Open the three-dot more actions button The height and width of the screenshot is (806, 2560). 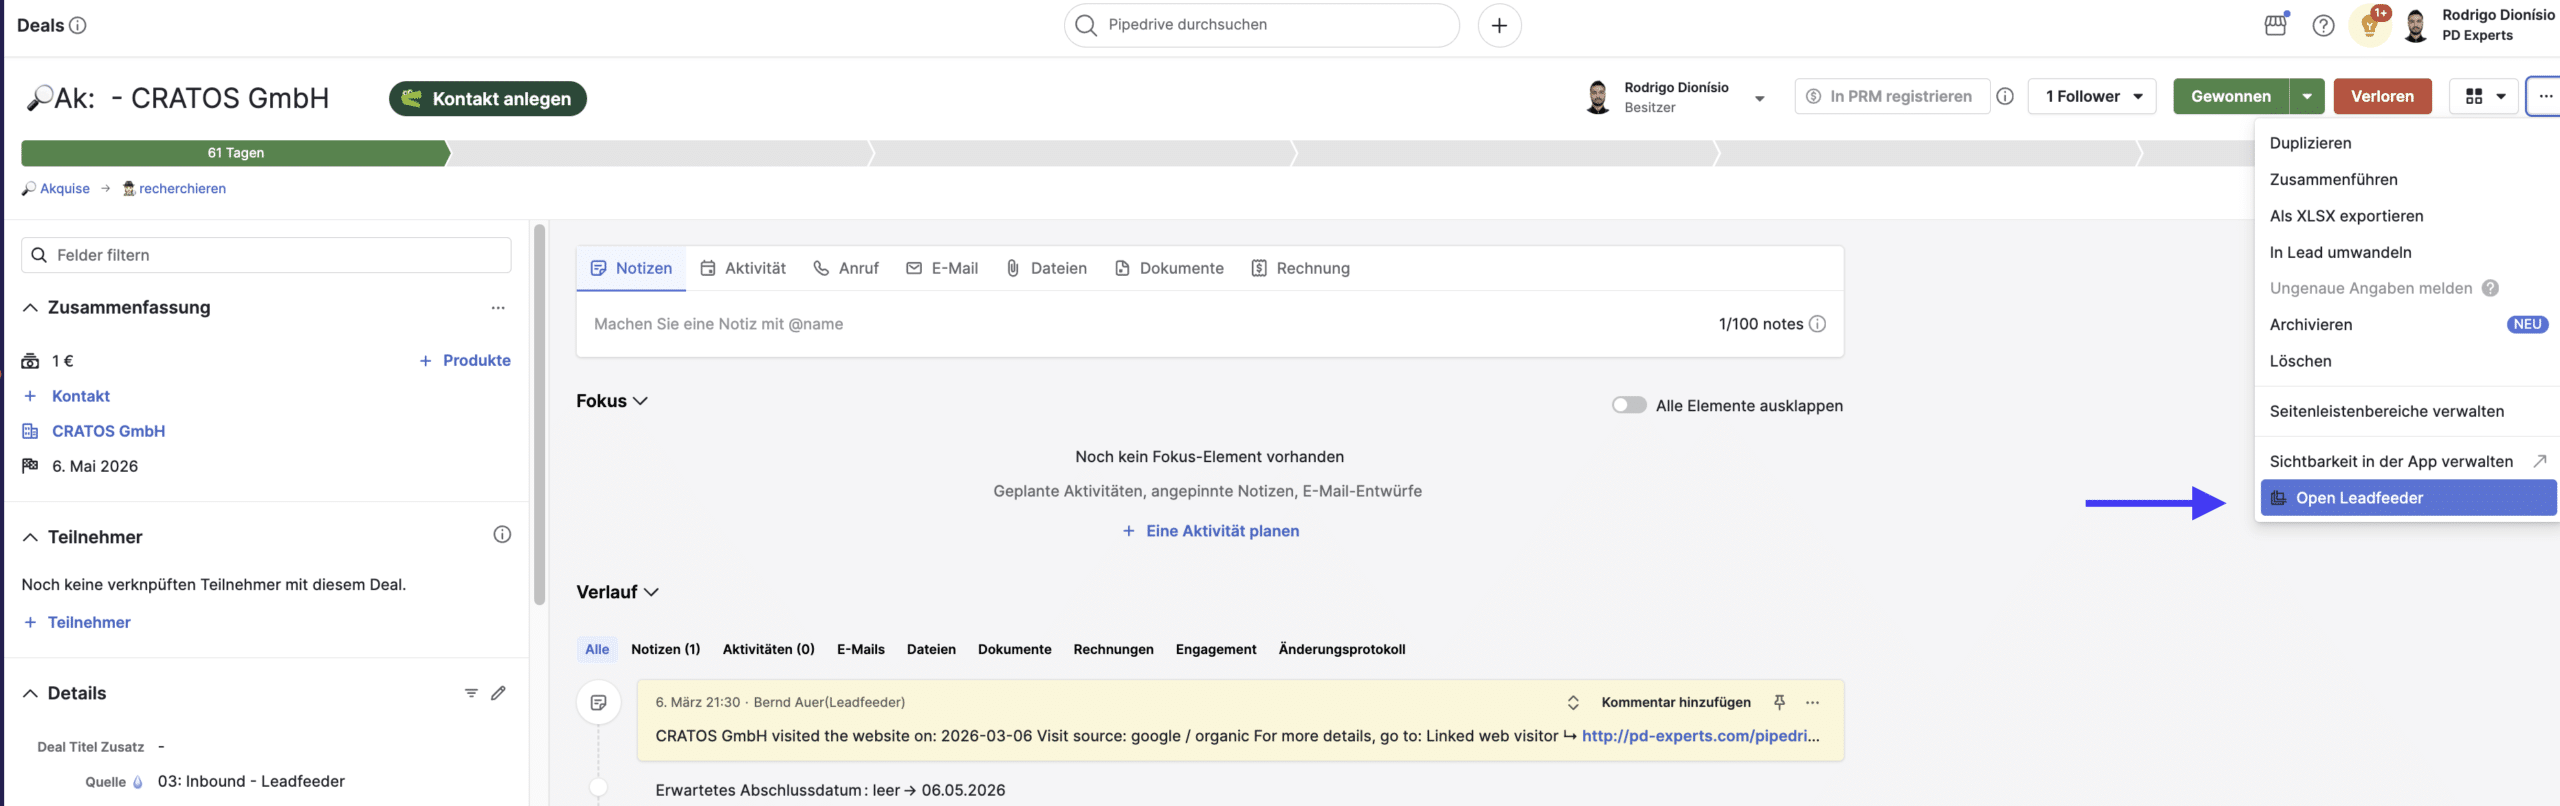click(x=2544, y=96)
